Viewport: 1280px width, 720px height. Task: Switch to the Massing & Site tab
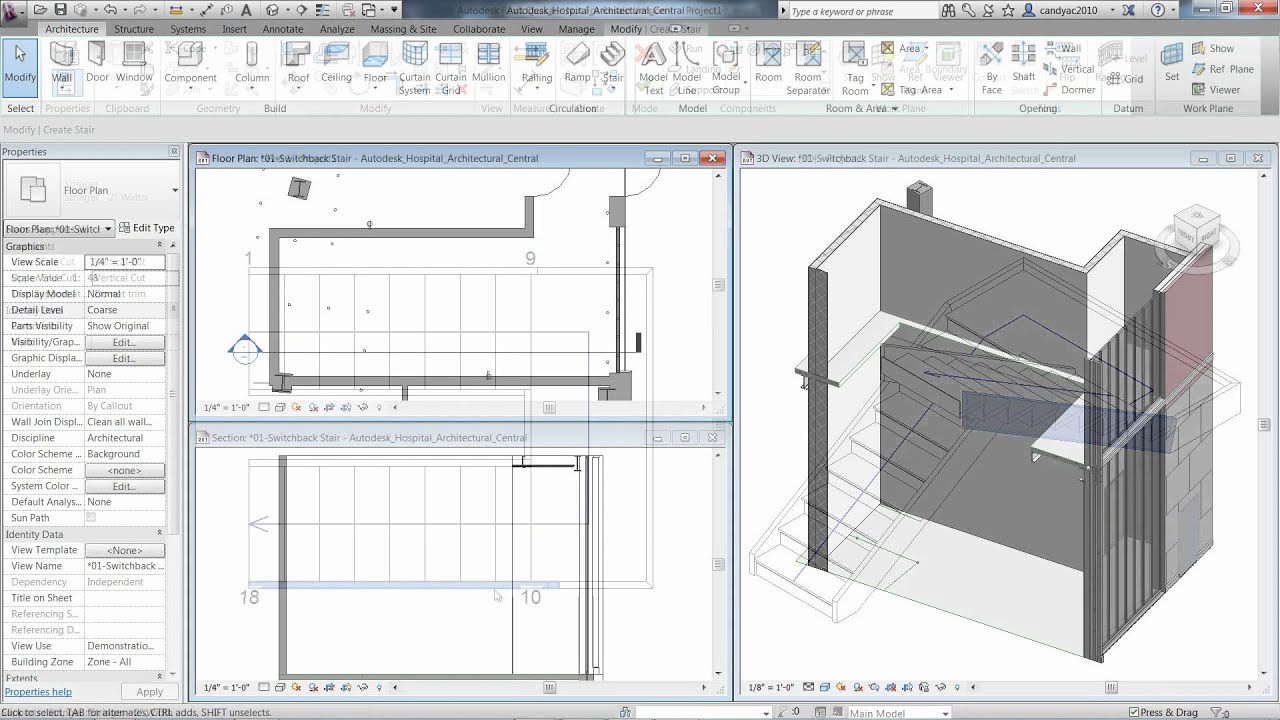tap(403, 29)
